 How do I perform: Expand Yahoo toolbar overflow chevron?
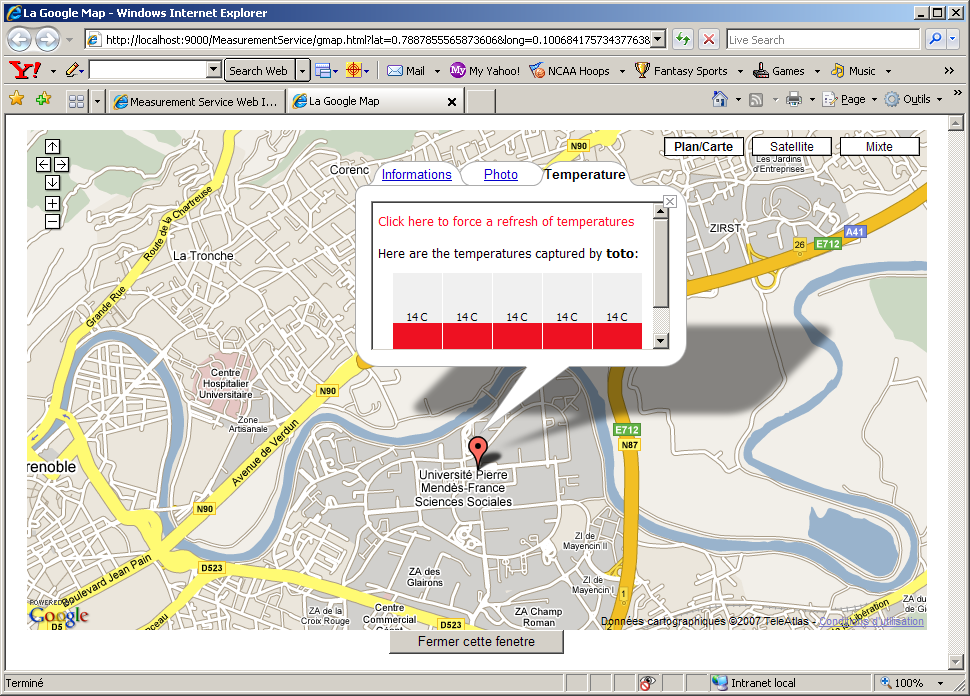tap(949, 71)
